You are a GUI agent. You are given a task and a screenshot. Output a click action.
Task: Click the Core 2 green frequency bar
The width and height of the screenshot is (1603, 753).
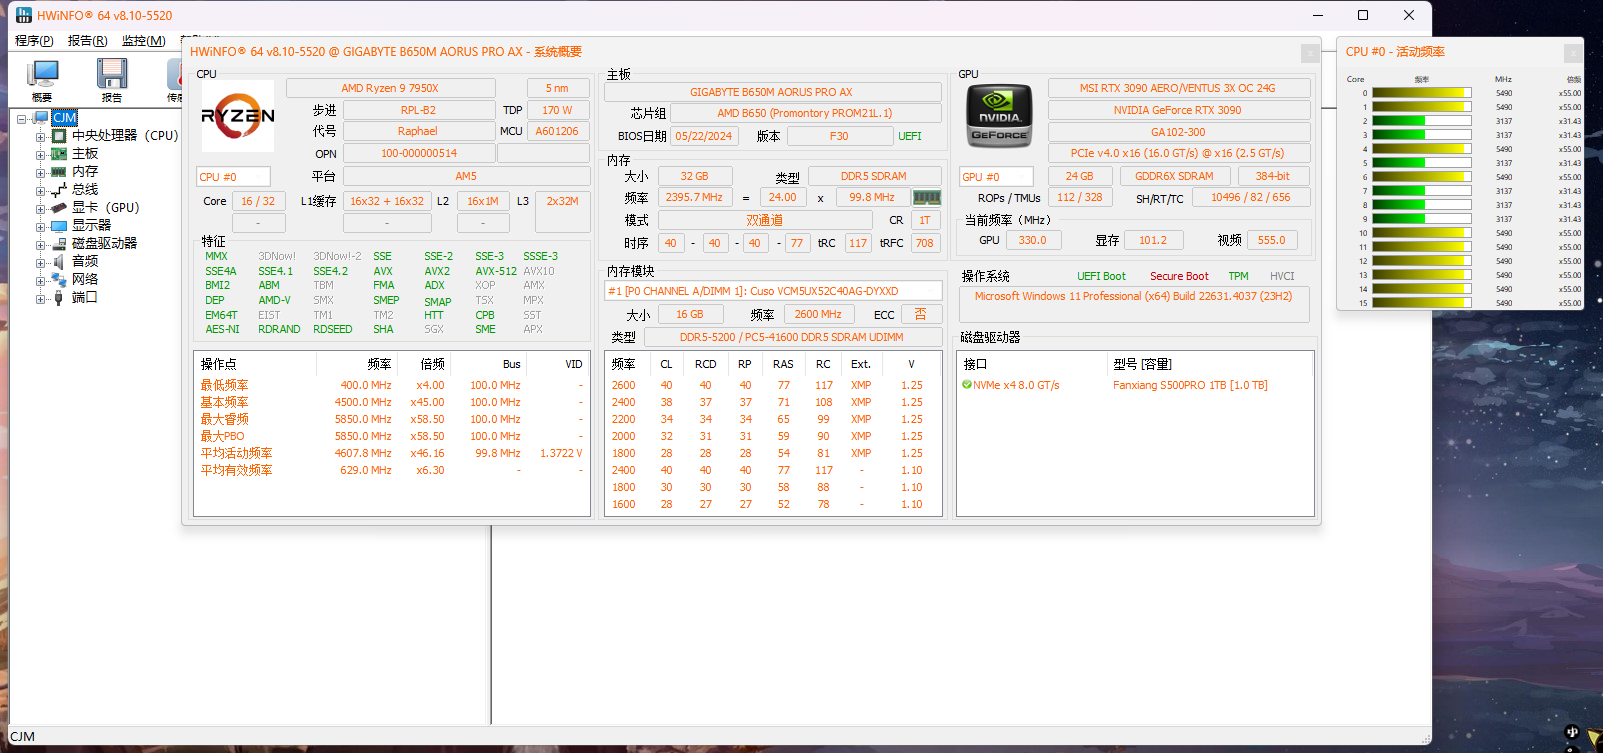point(1422,121)
